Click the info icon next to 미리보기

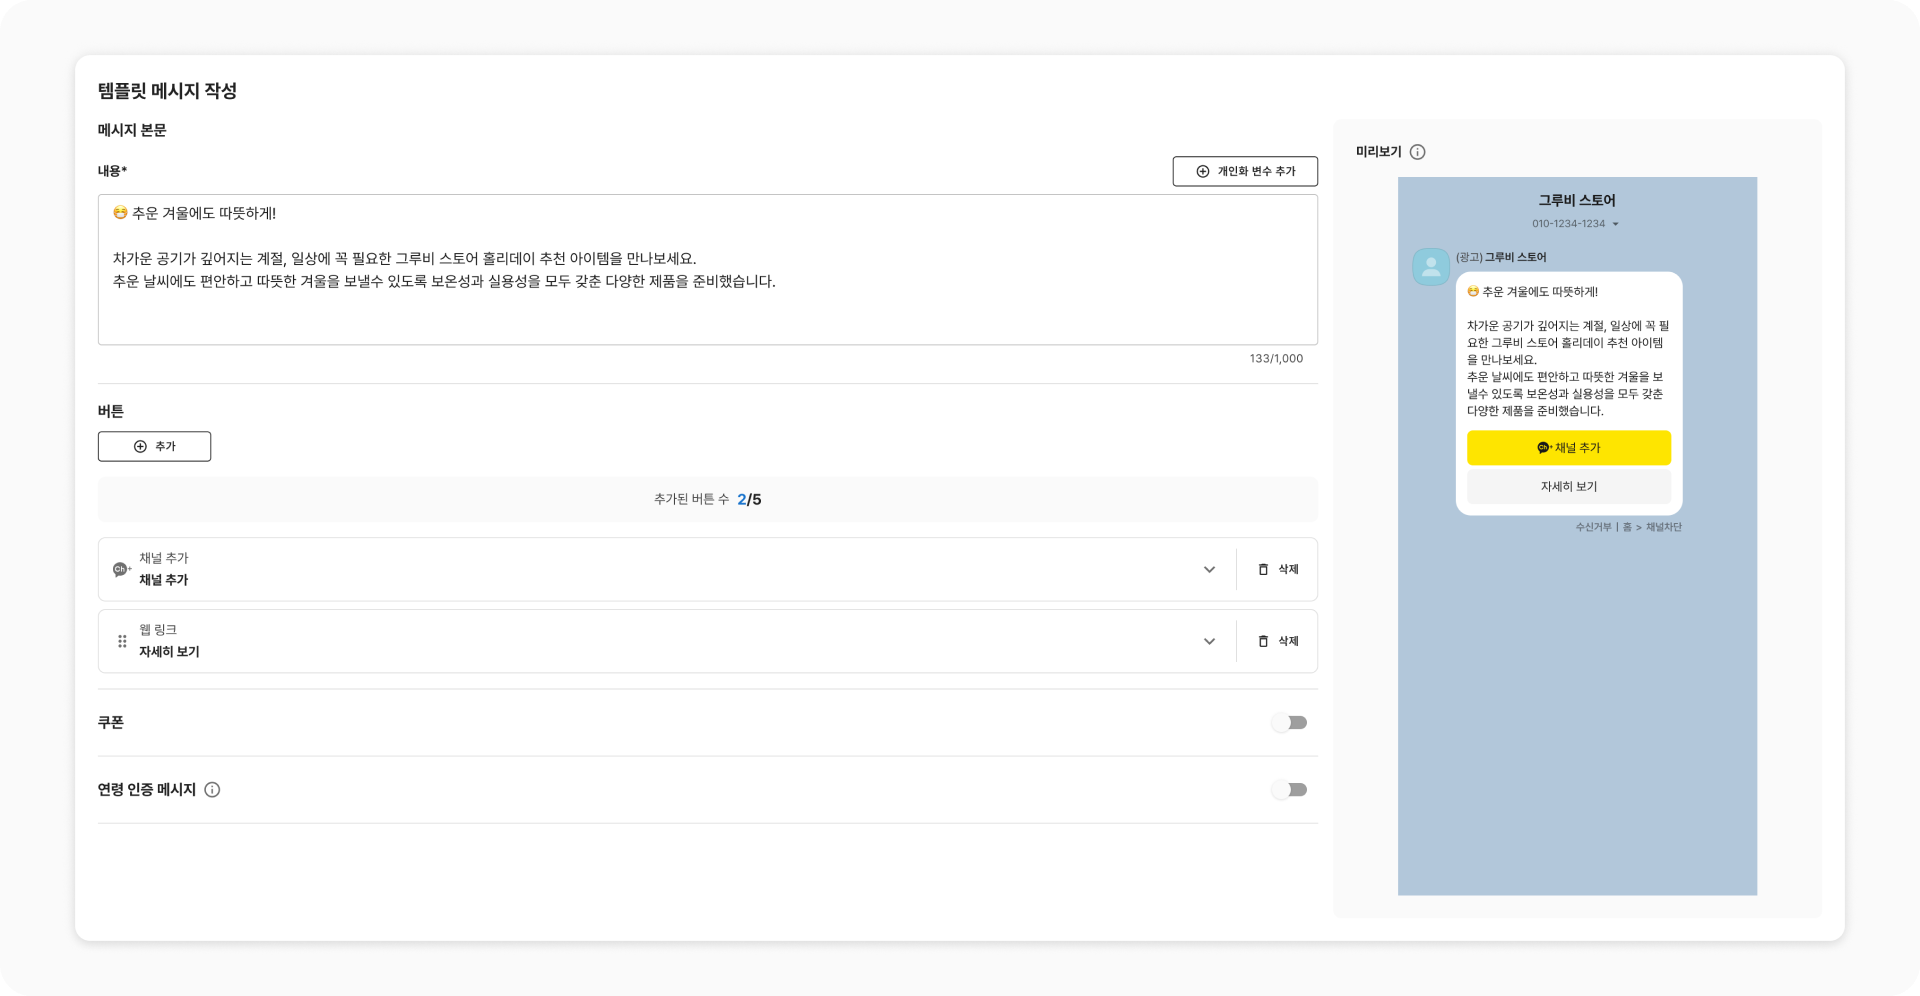pyautogui.click(x=1417, y=152)
